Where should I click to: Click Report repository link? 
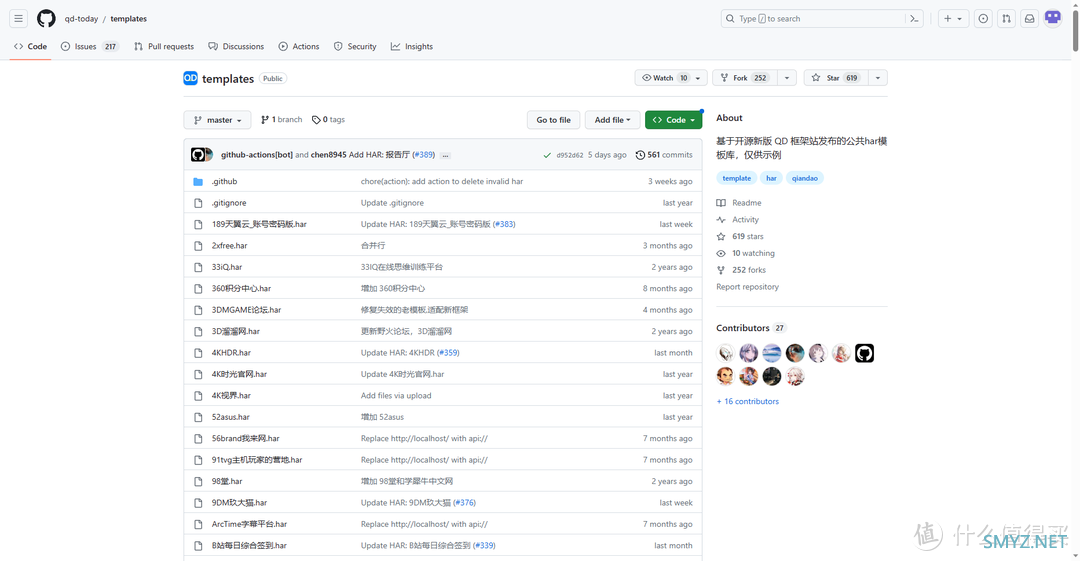(x=747, y=287)
